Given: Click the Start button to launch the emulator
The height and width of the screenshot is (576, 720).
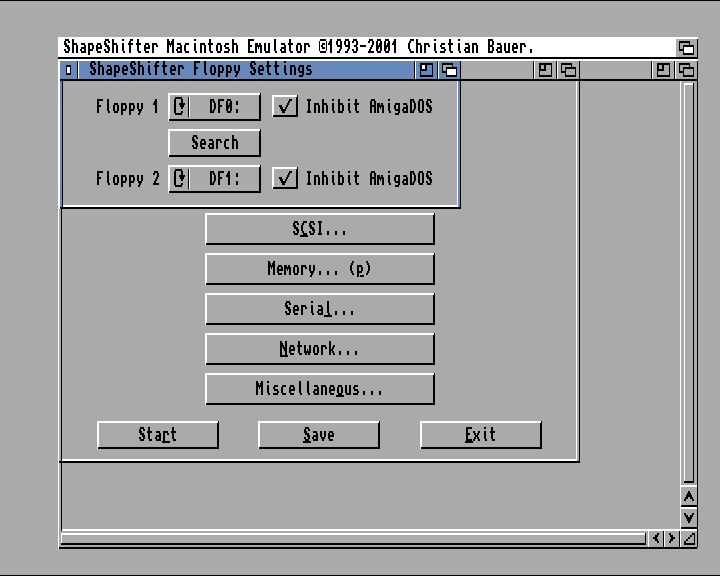Looking at the screenshot, I should [x=158, y=435].
